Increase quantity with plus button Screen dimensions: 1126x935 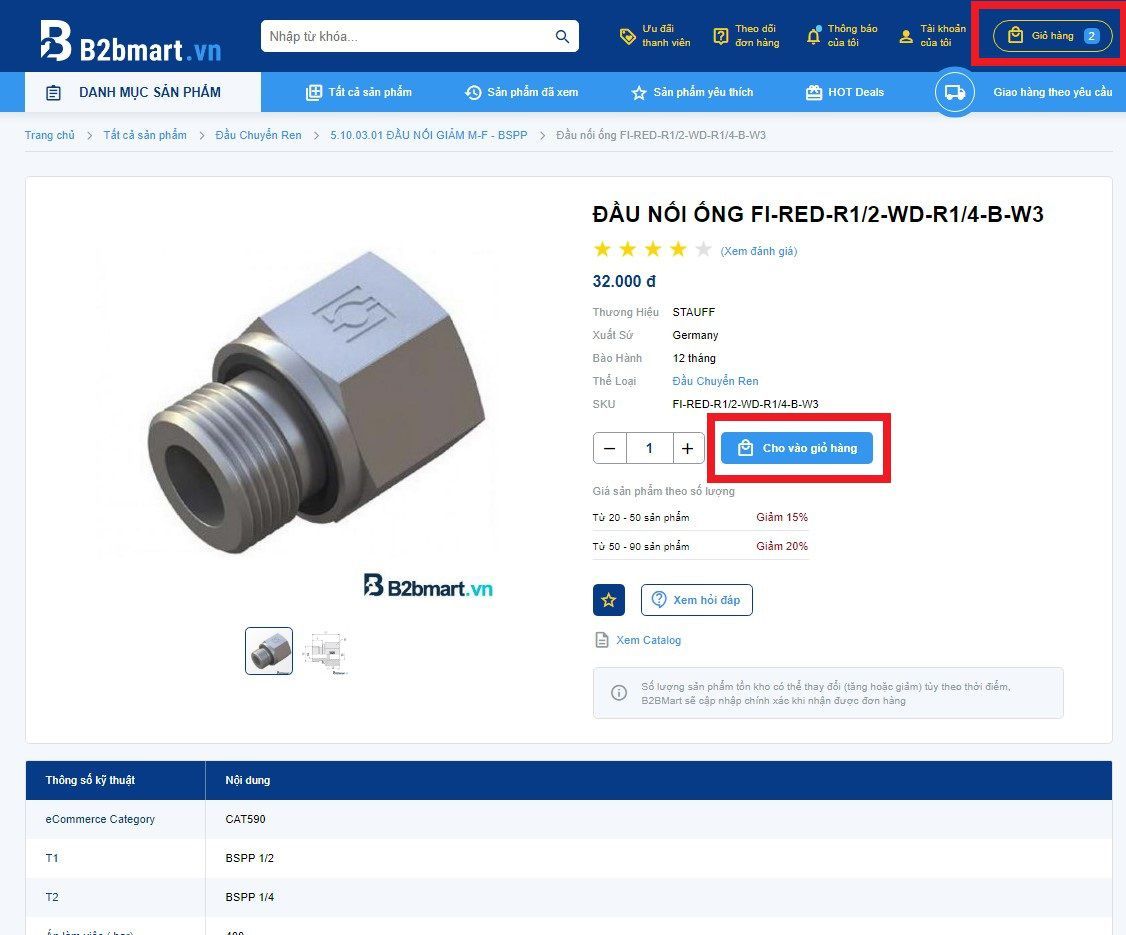[688, 448]
